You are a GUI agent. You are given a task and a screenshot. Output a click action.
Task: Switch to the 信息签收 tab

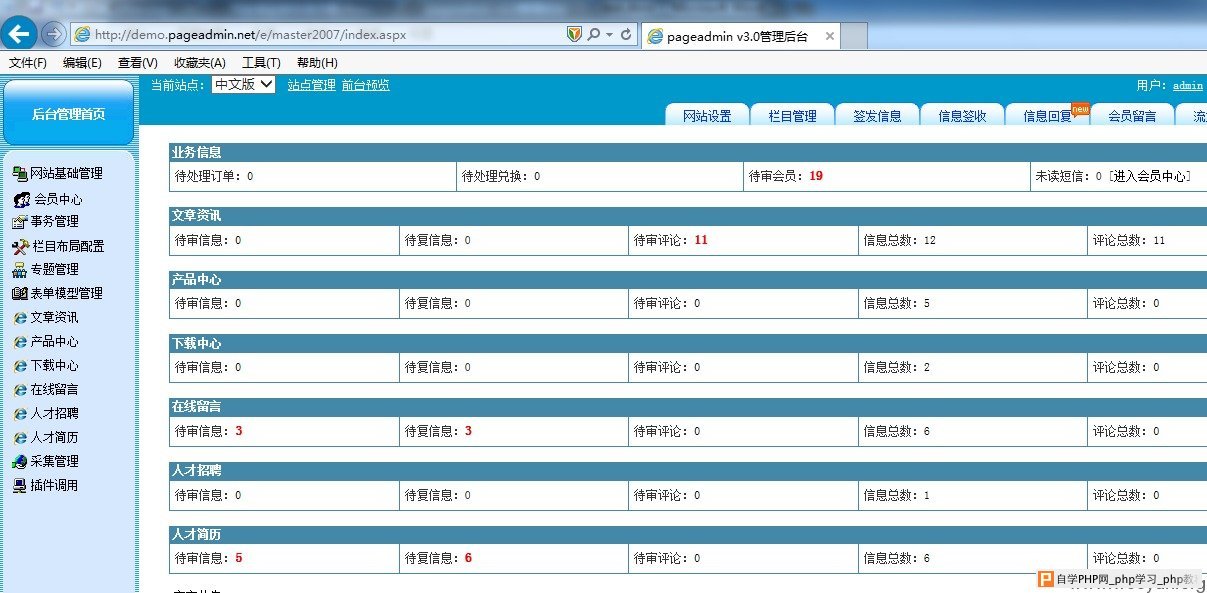pyautogui.click(x=963, y=115)
